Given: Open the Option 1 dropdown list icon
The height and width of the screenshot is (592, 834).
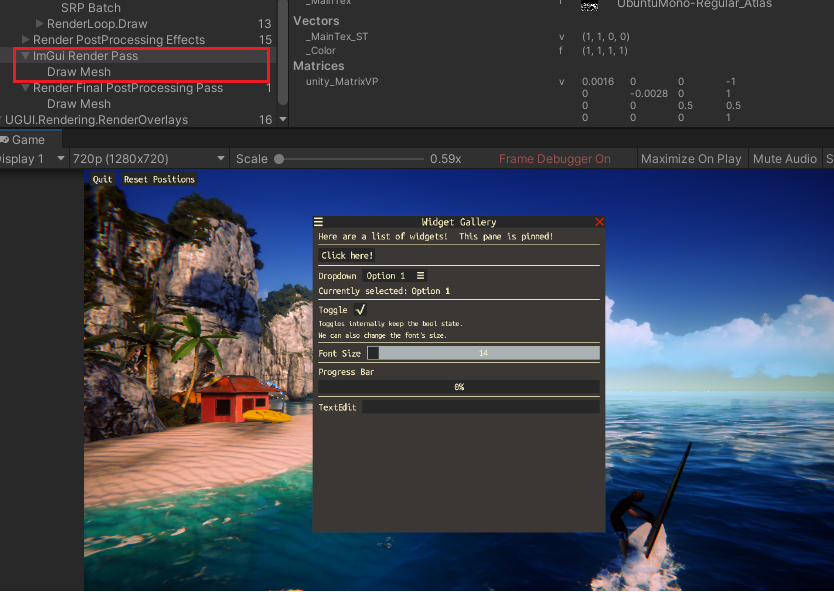Looking at the screenshot, I should [x=420, y=276].
